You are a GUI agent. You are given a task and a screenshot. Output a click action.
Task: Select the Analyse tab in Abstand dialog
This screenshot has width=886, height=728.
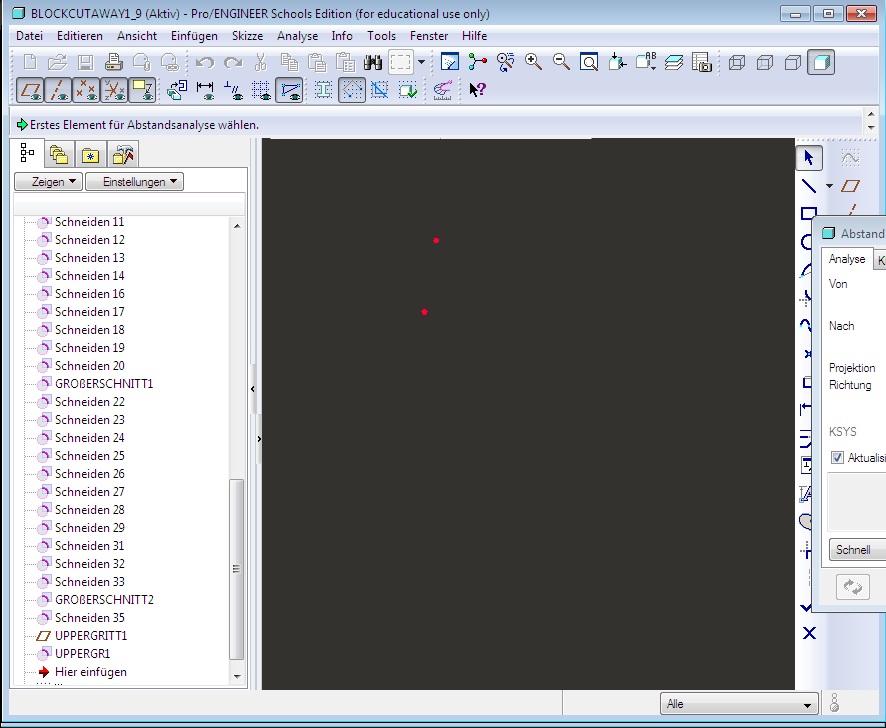pyautogui.click(x=846, y=259)
